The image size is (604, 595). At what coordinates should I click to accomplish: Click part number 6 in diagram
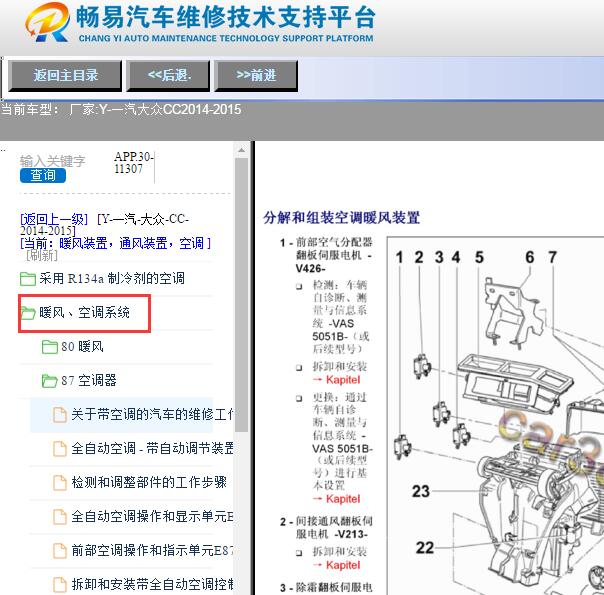pos(530,257)
